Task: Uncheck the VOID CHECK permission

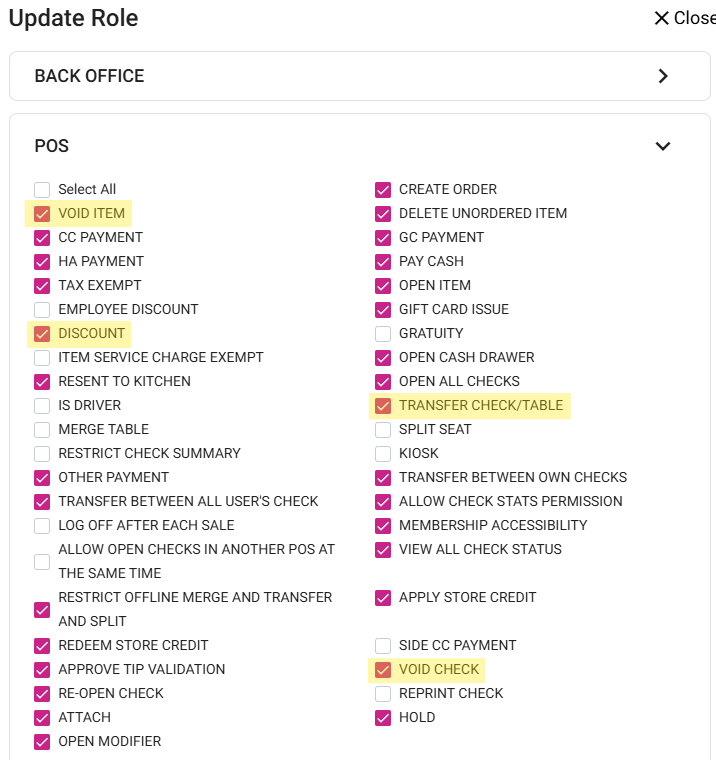Action: (383, 670)
